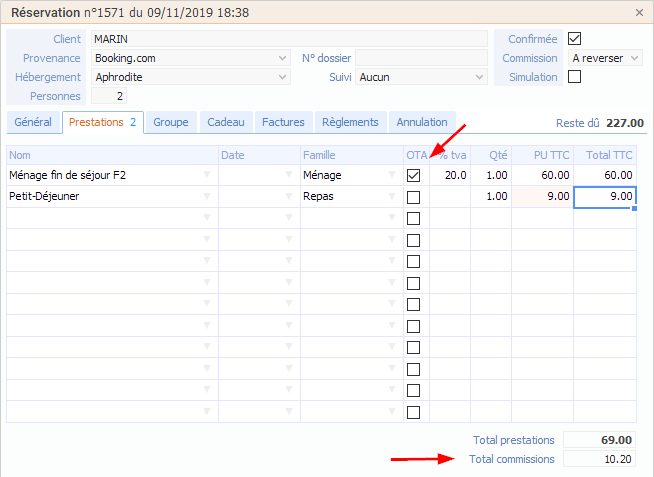Open Famille dropdown arrow for Ménage row
This screenshot has width=654, height=477.
(393, 176)
